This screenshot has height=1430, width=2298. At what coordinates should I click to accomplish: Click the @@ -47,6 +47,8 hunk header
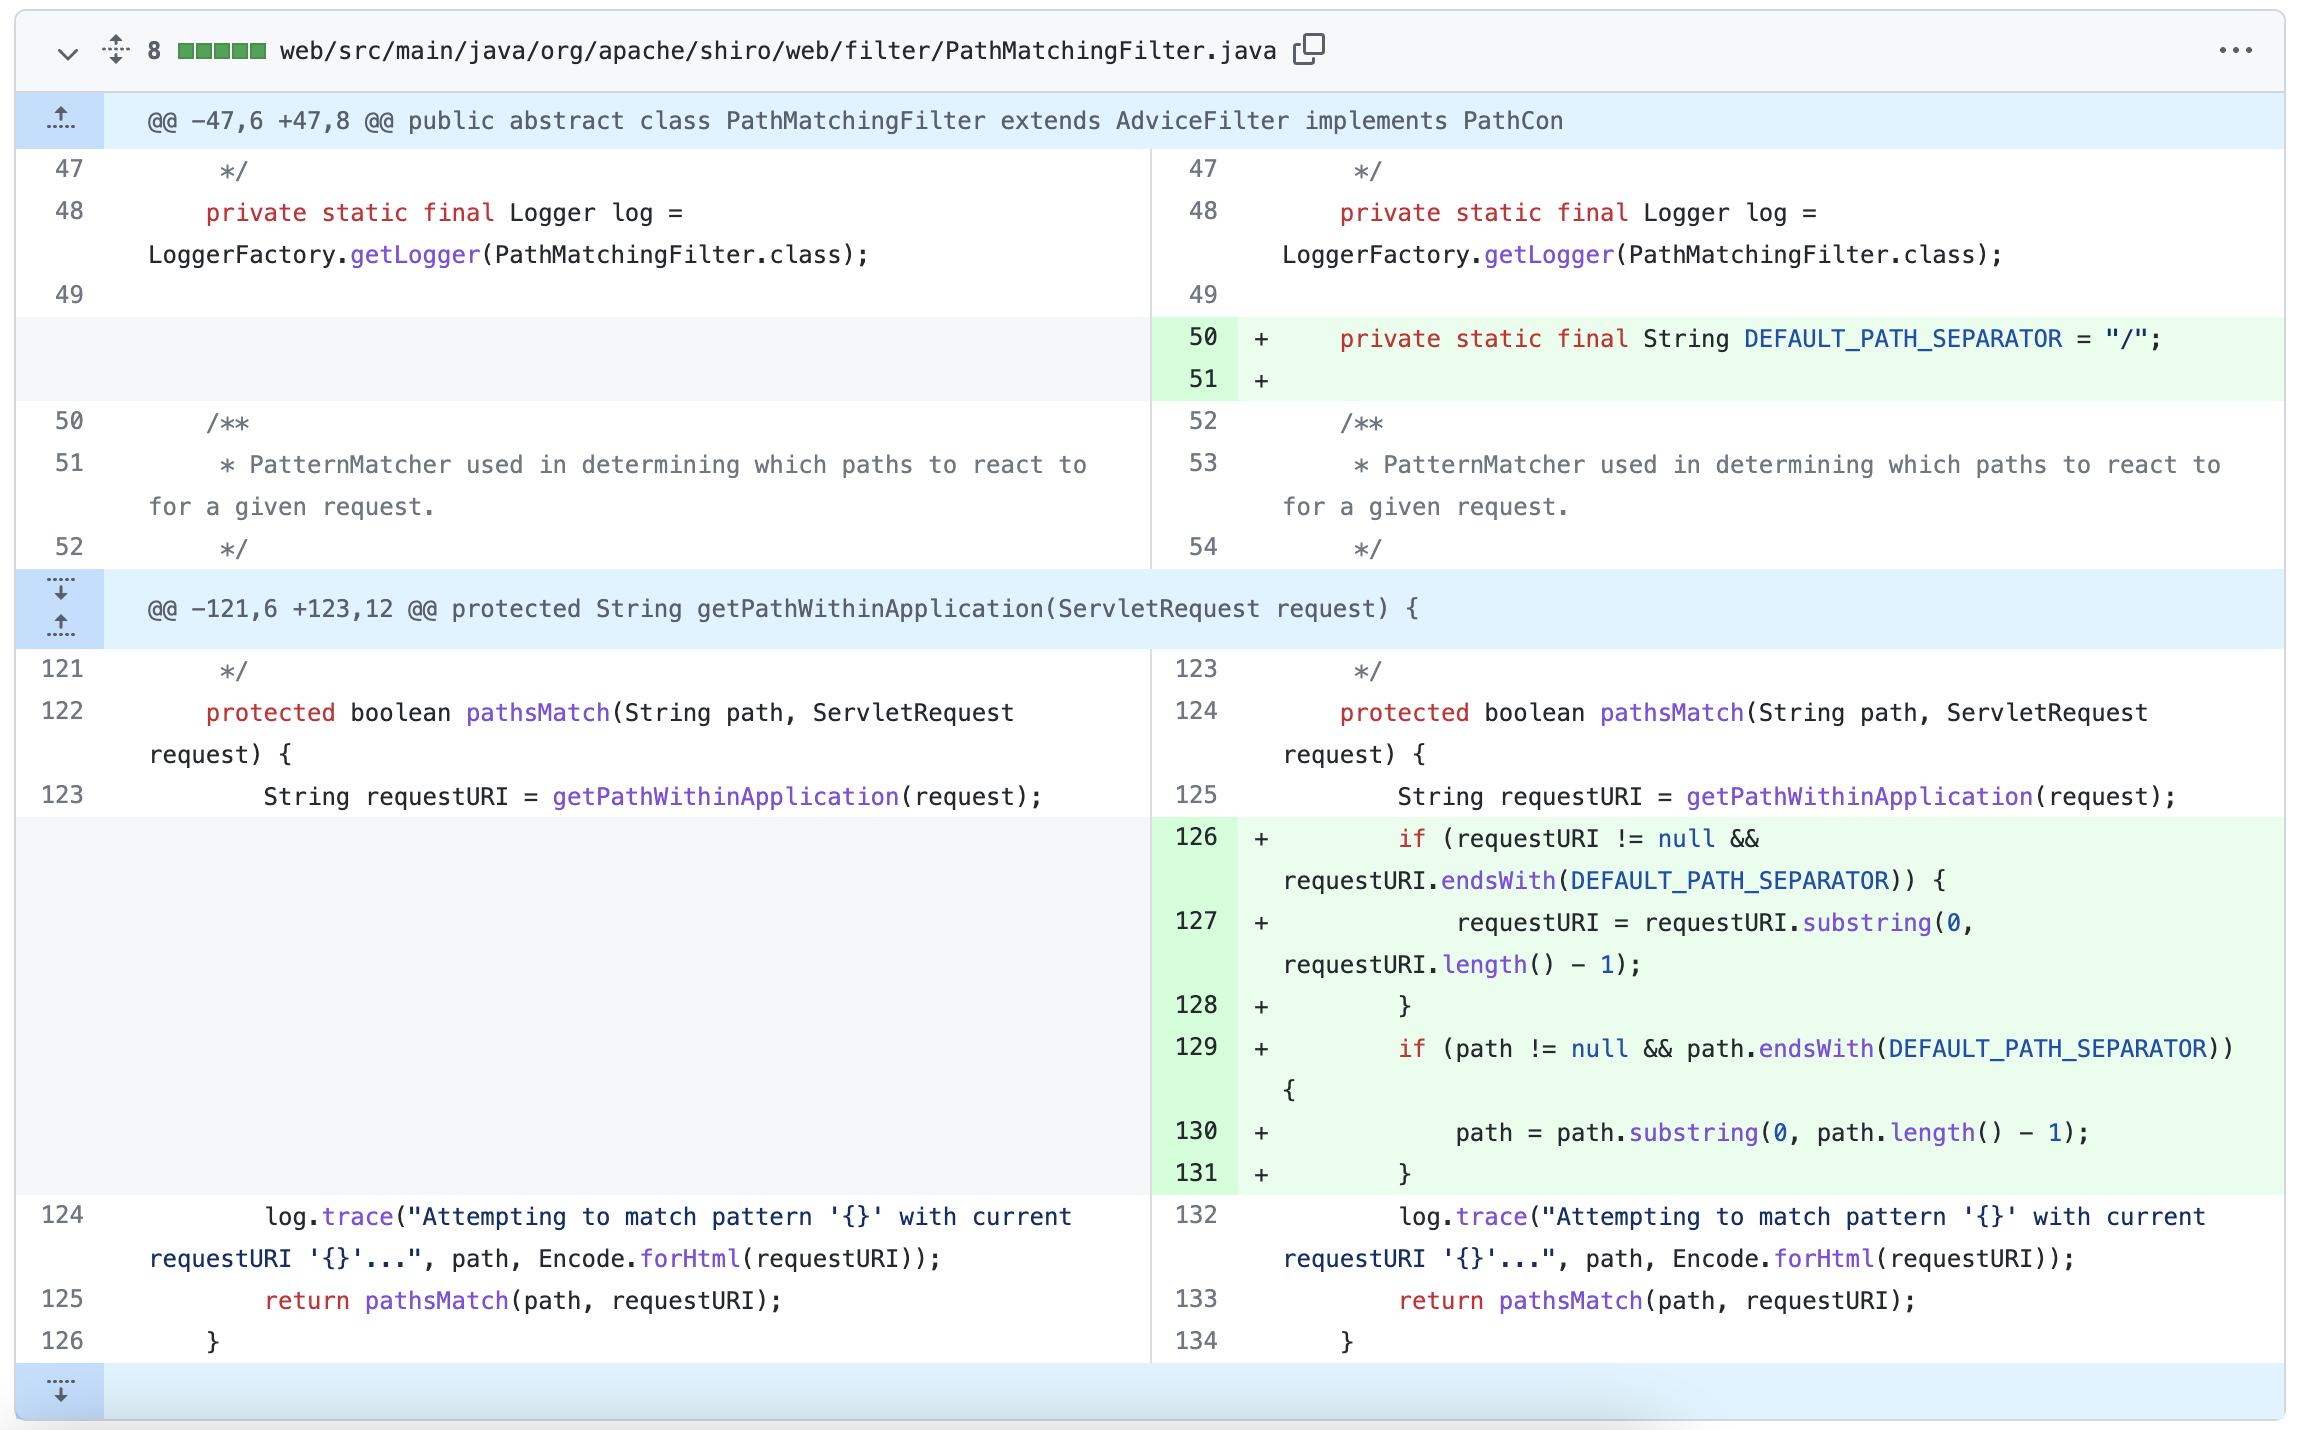click(x=855, y=121)
